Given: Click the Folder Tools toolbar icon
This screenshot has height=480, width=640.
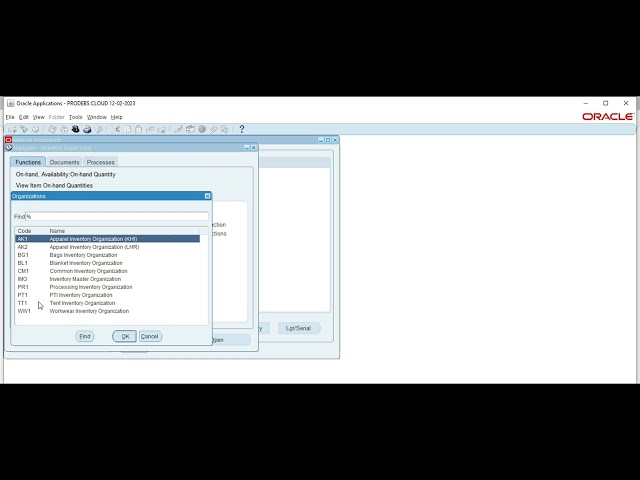Looking at the screenshot, I should coord(224,129).
